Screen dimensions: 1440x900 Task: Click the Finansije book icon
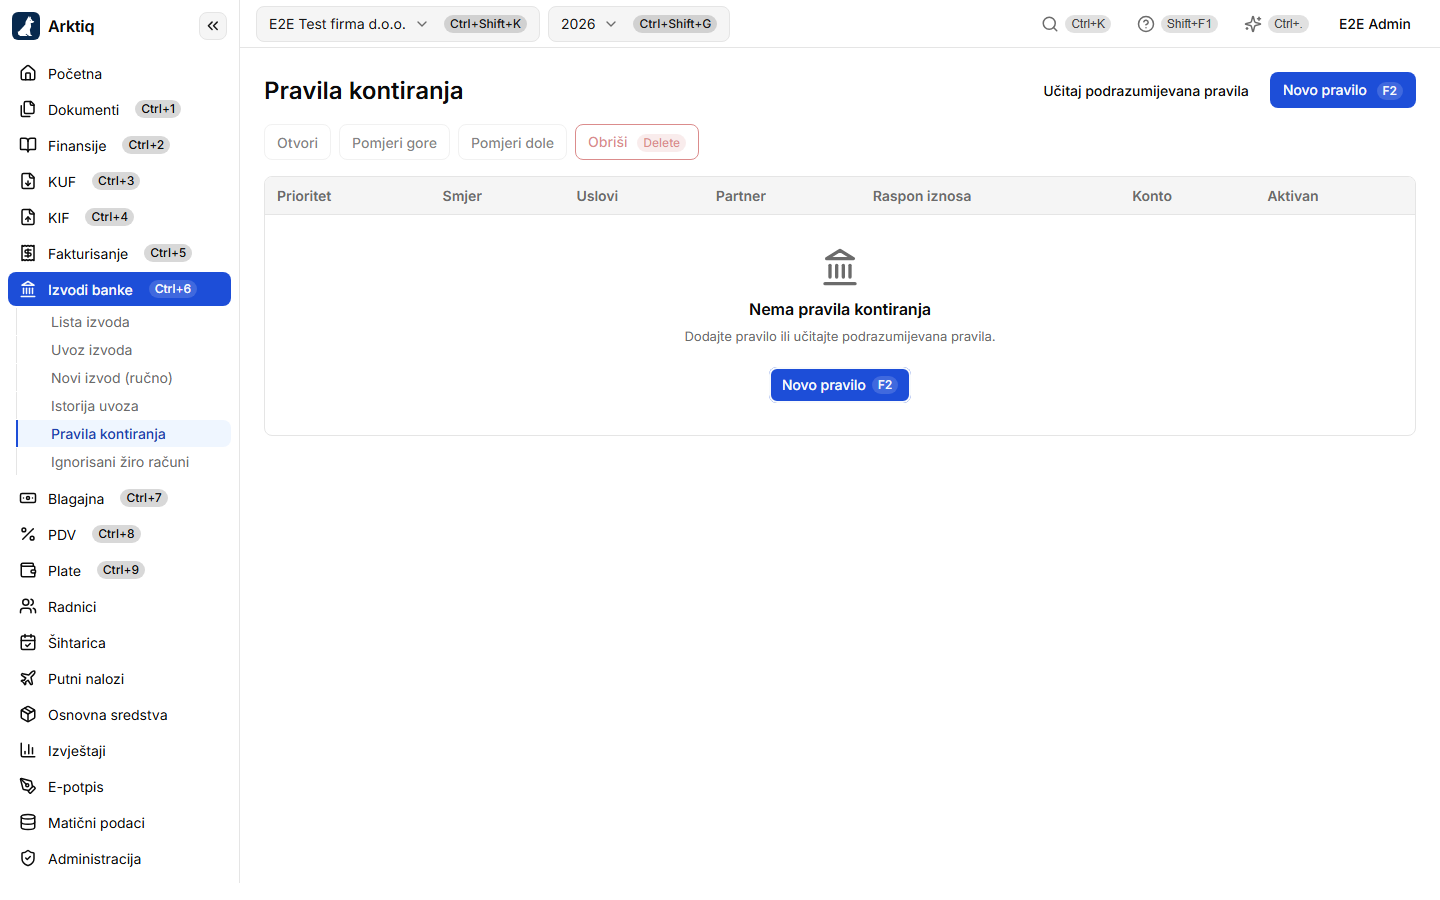pos(28,145)
